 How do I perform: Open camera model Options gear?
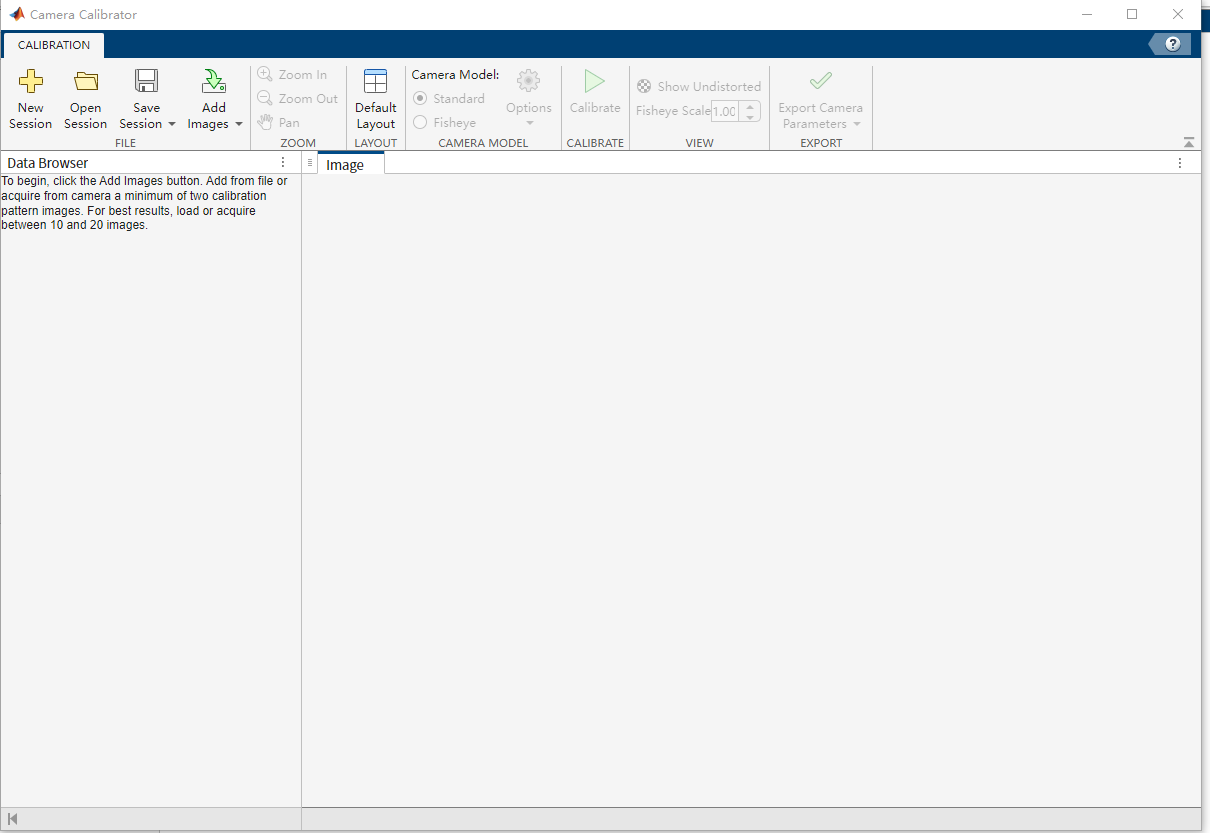tap(528, 82)
